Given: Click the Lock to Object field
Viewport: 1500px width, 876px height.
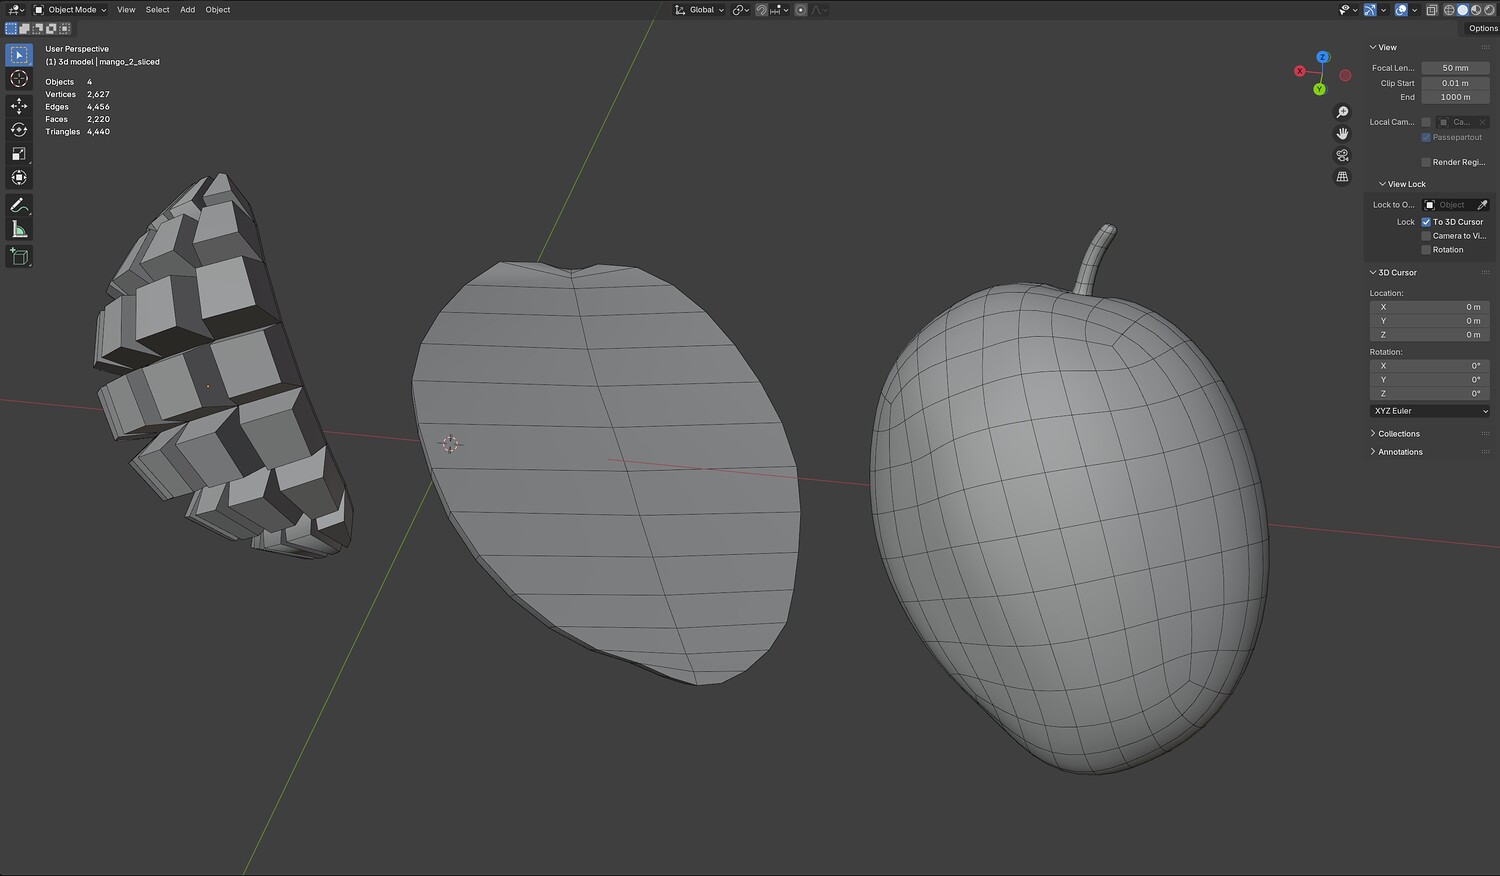Looking at the screenshot, I should (1449, 205).
